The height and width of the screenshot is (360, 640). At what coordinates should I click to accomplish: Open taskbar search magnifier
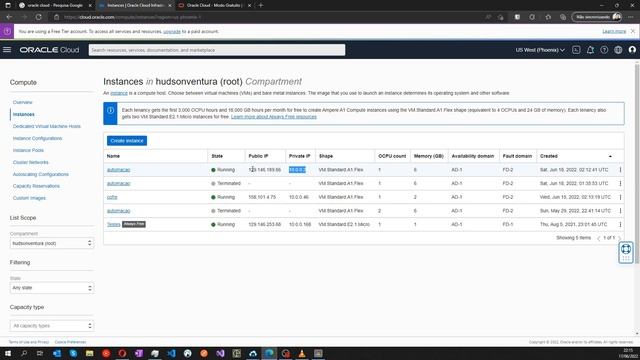click(24, 353)
